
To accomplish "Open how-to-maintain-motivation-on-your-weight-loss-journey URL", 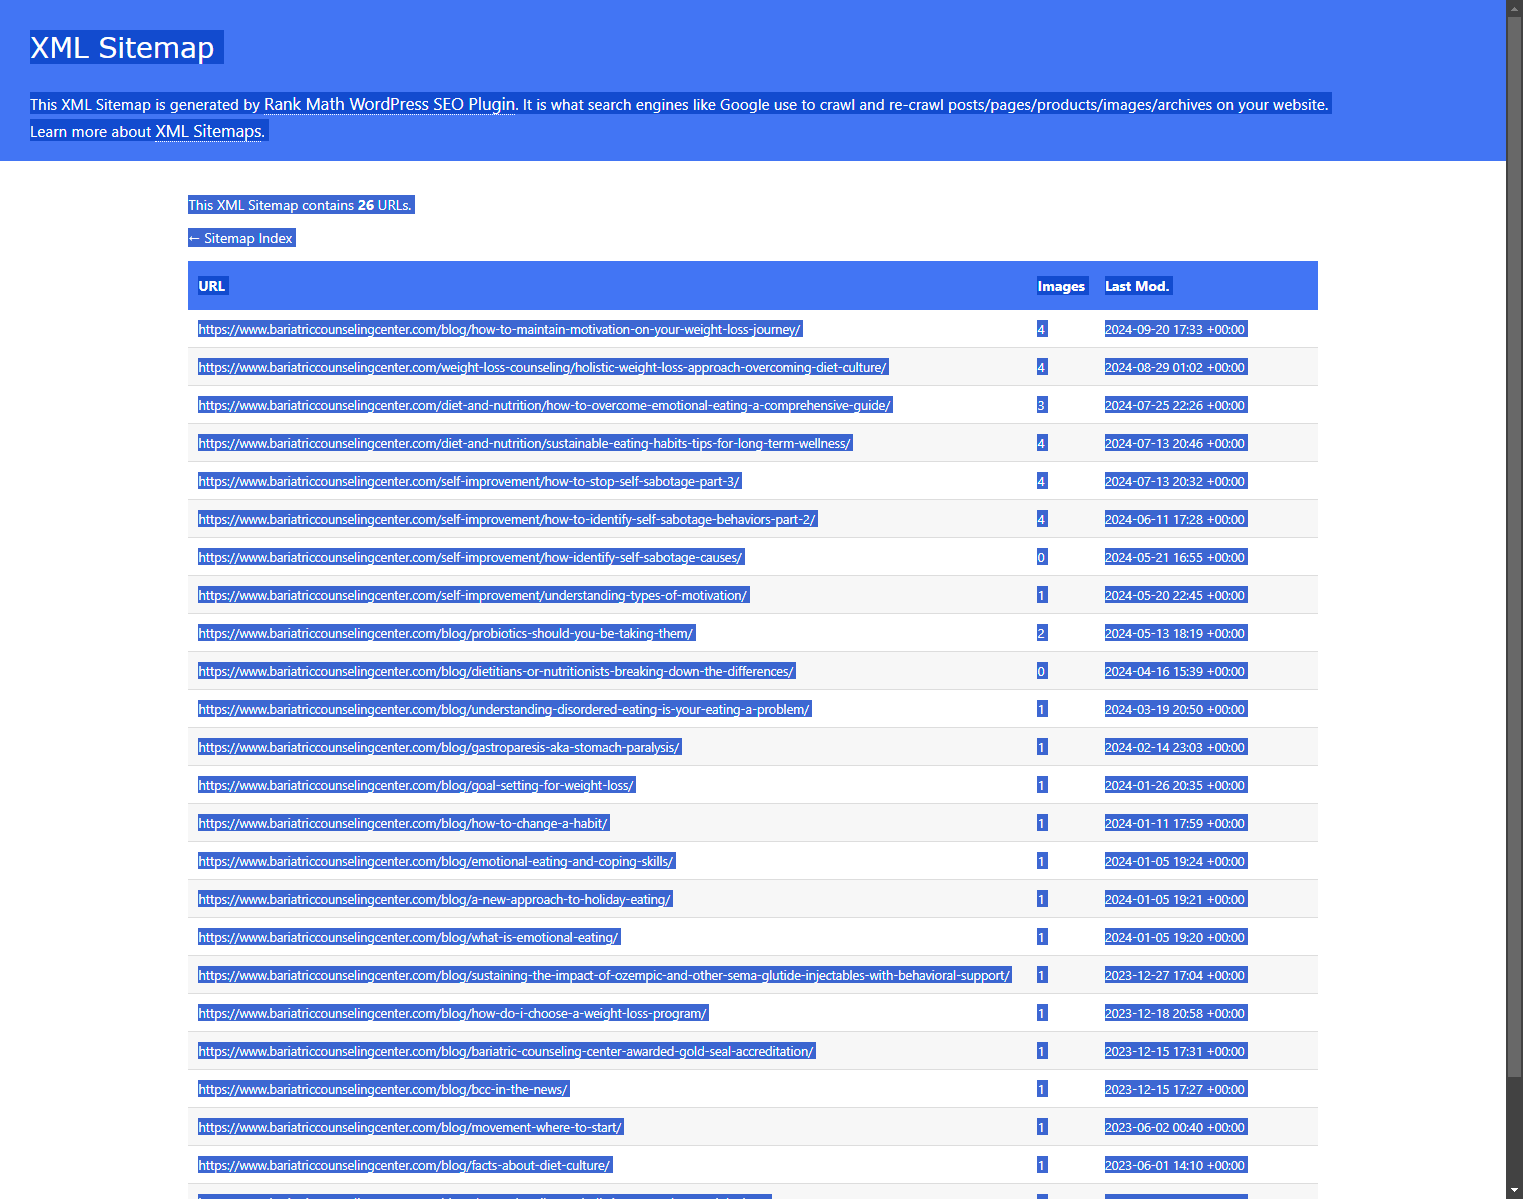I will (x=499, y=329).
